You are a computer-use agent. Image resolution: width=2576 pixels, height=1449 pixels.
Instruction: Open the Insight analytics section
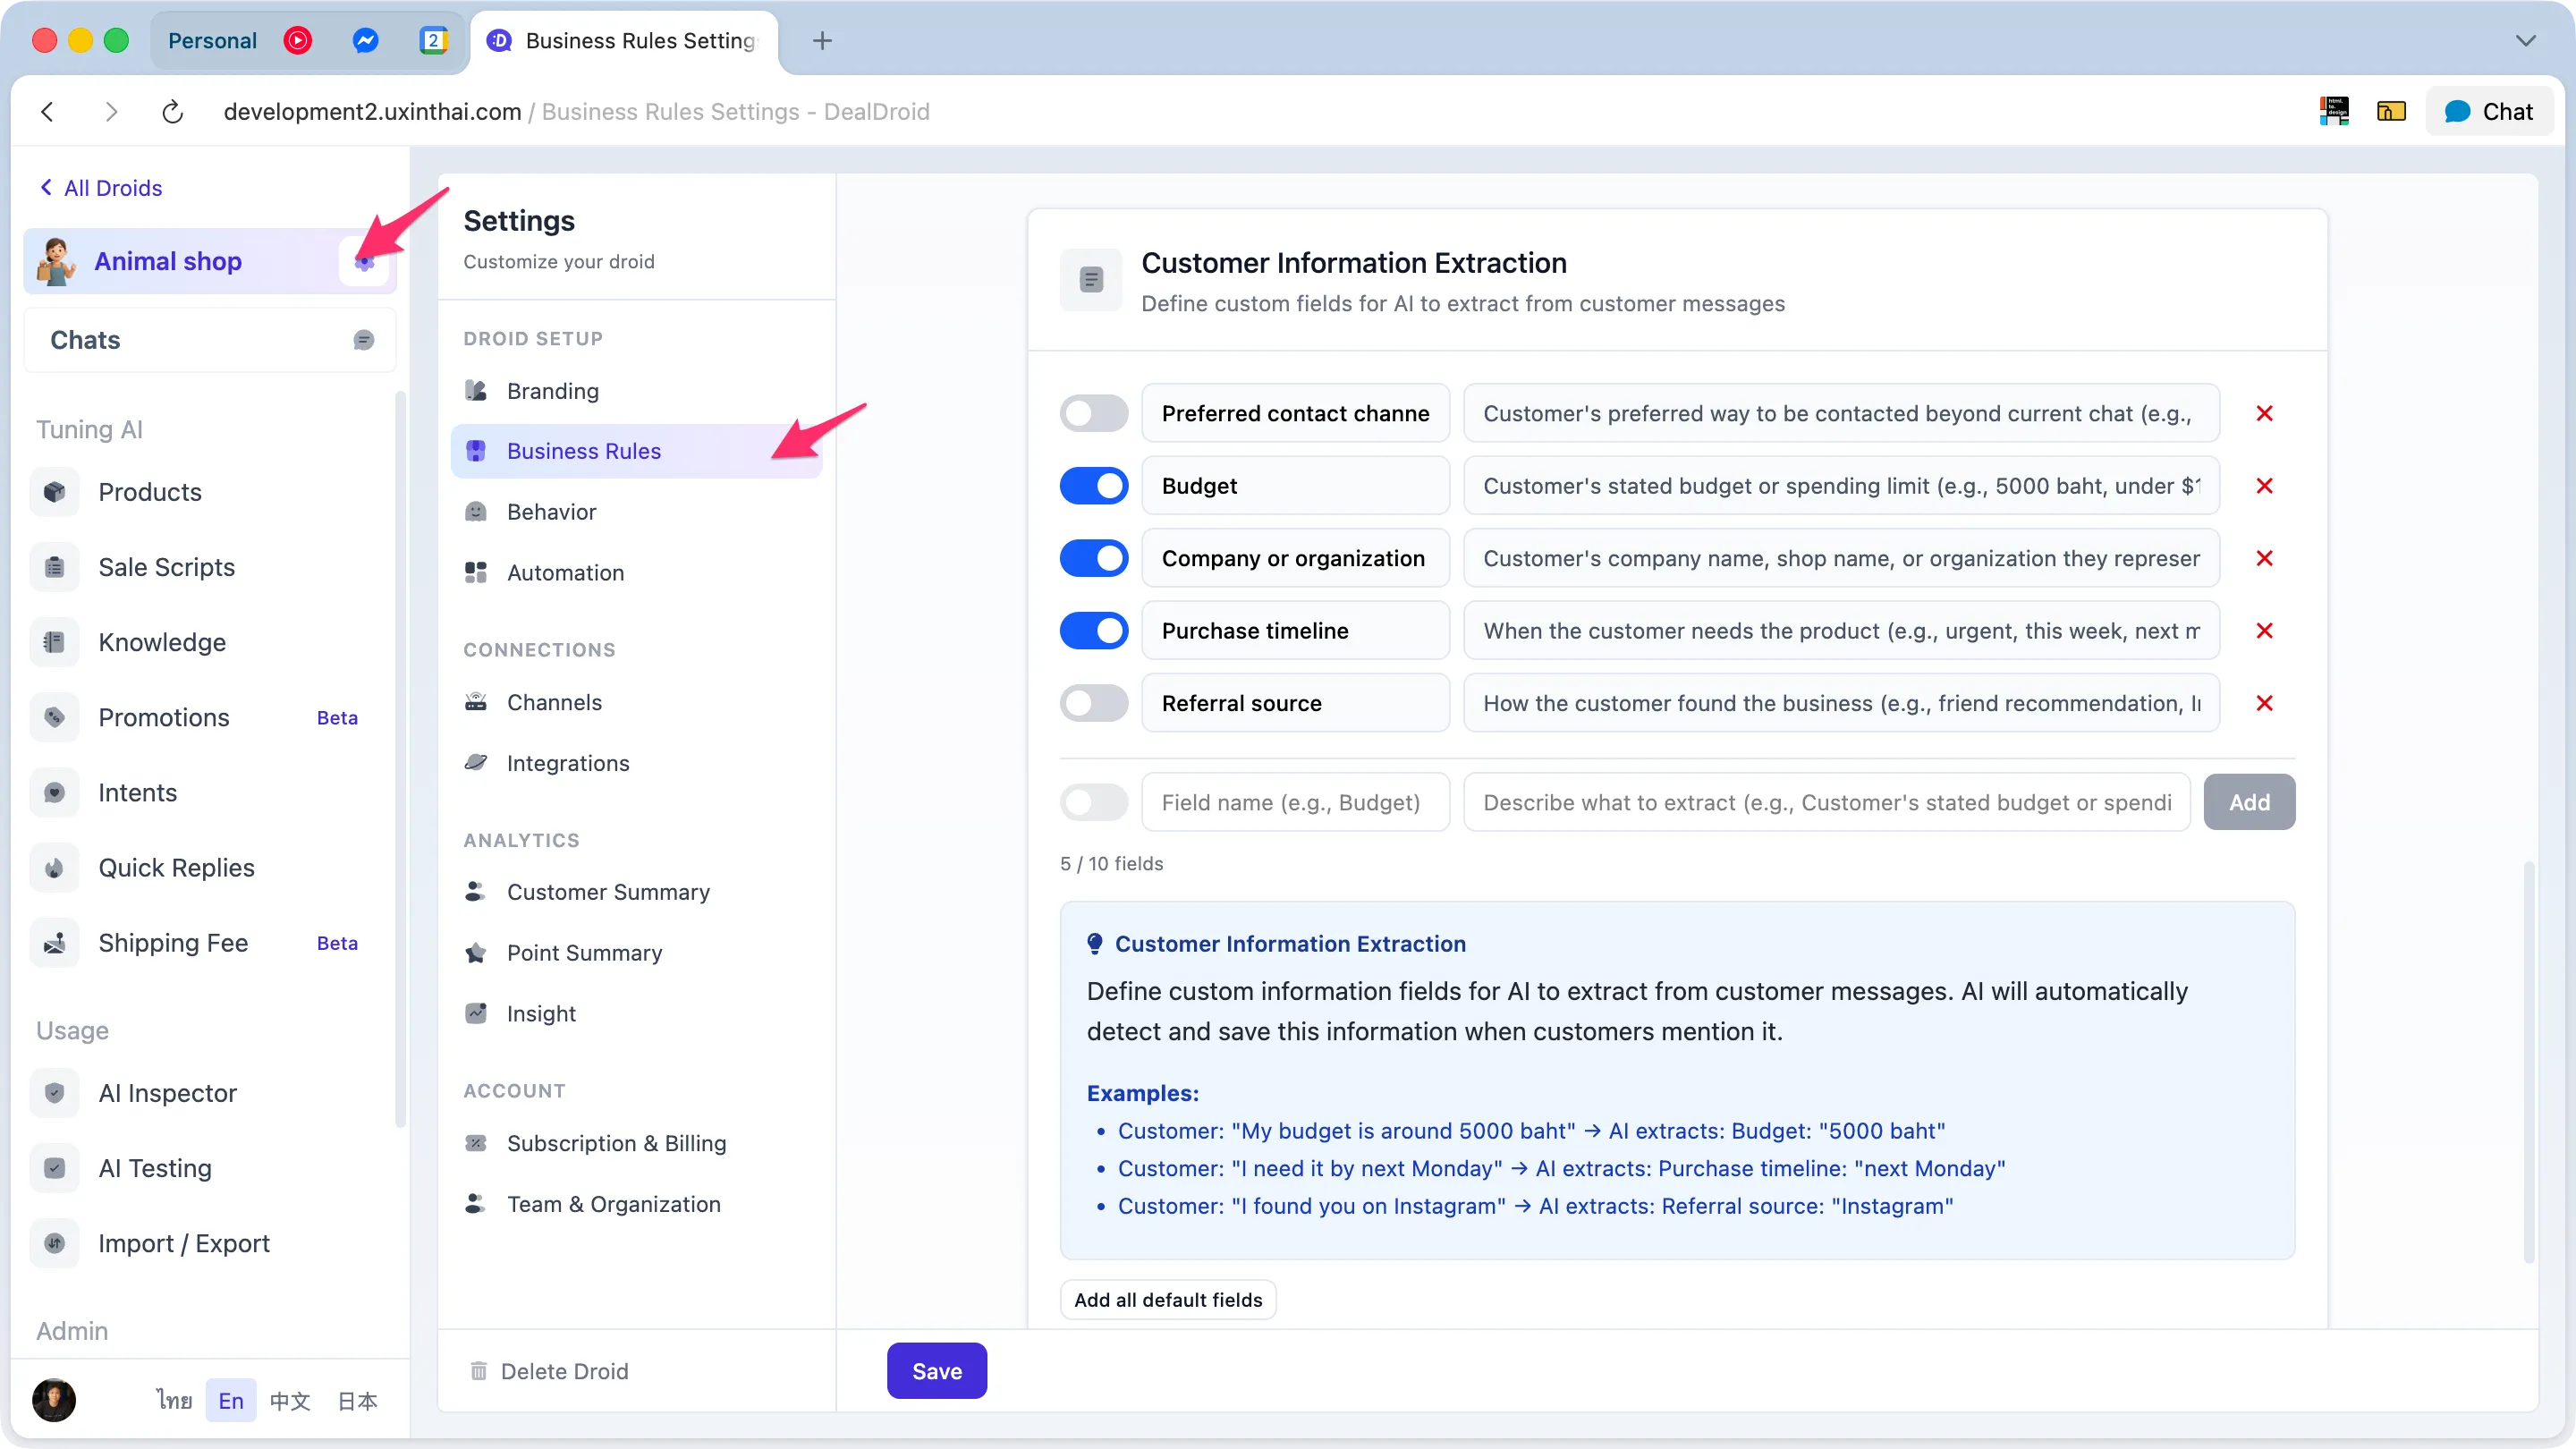point(541,1013)
